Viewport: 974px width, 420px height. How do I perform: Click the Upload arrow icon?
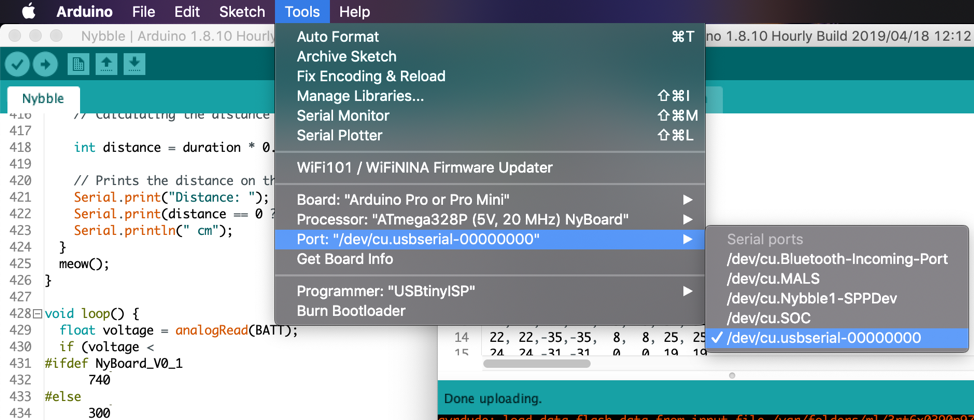click(45, 64)
